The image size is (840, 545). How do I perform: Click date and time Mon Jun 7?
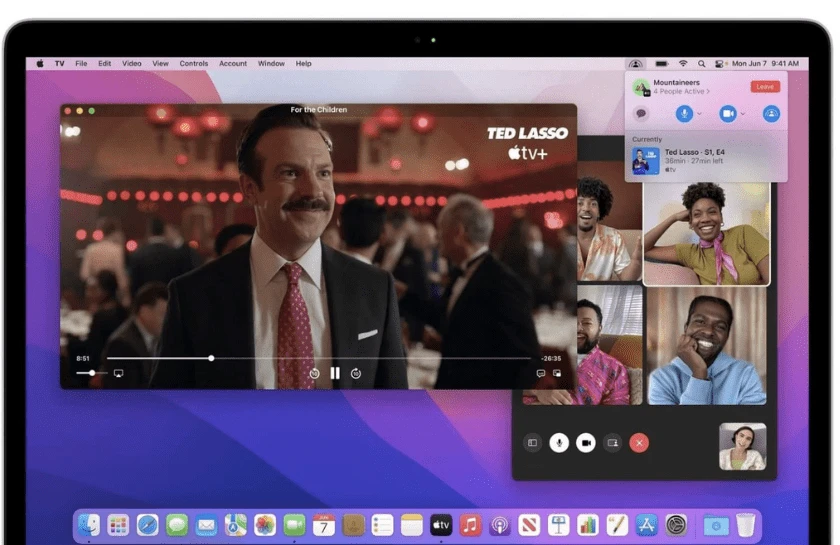click(x=766, y=63)
